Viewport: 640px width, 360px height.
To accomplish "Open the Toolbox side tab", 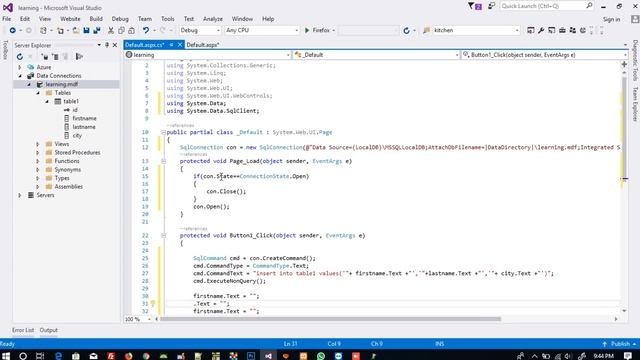I will click(5, 50).
